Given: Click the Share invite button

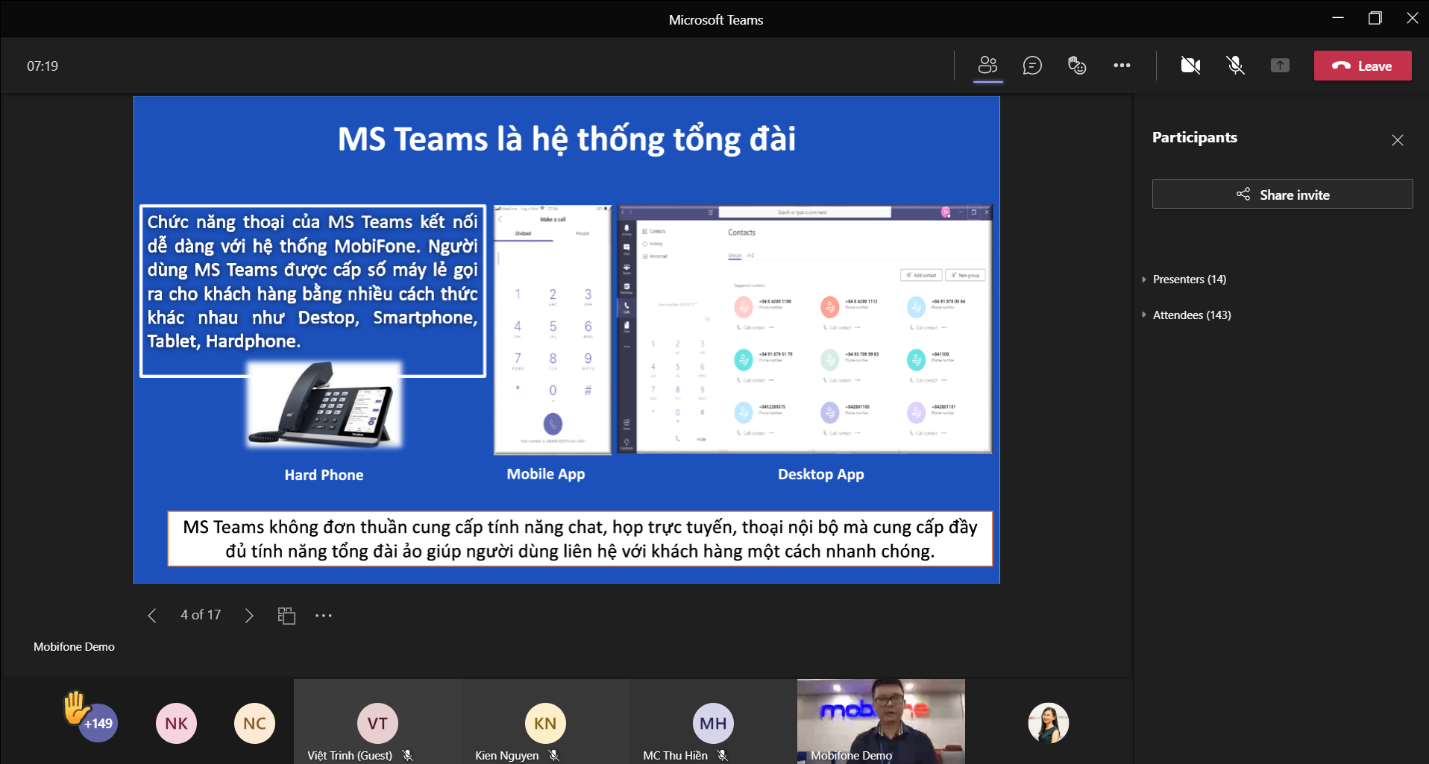Looking at the screenshot, I should [1282, 194].
